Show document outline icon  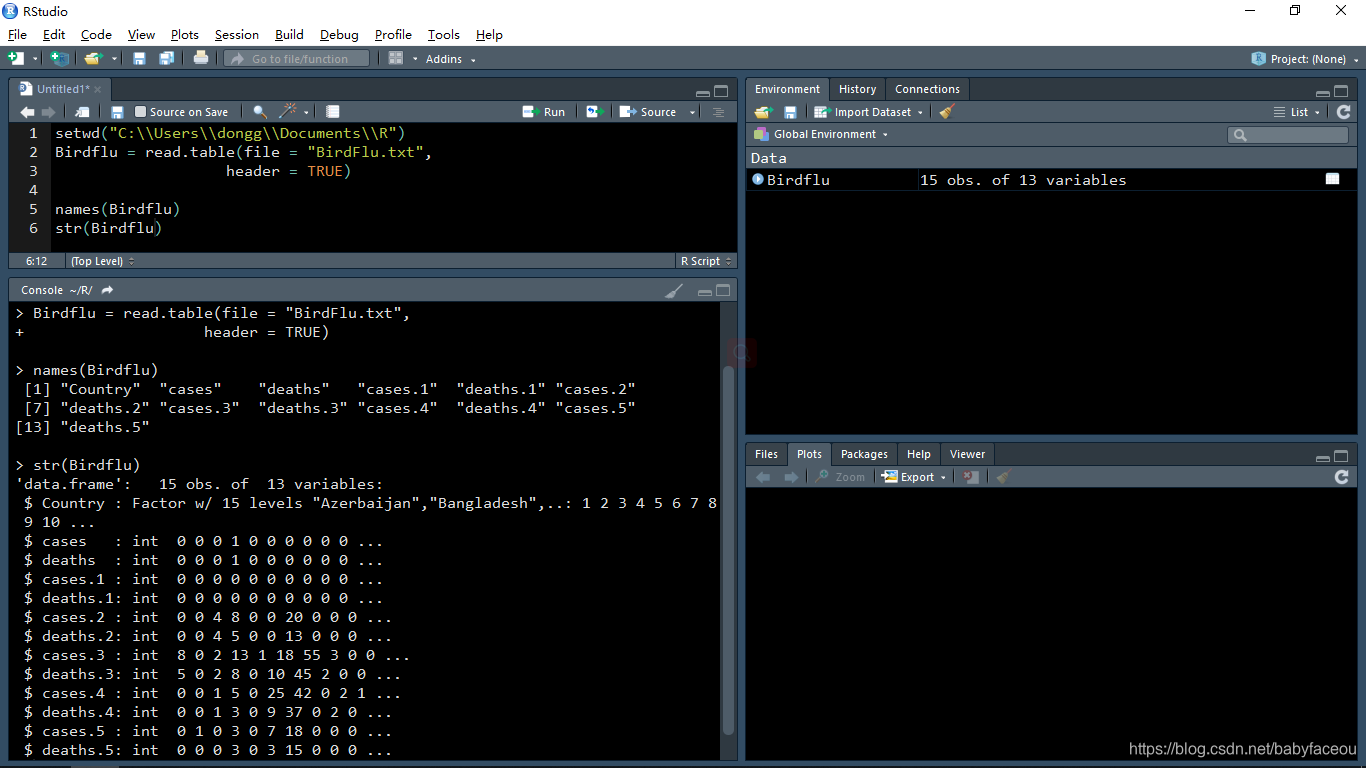718,112
